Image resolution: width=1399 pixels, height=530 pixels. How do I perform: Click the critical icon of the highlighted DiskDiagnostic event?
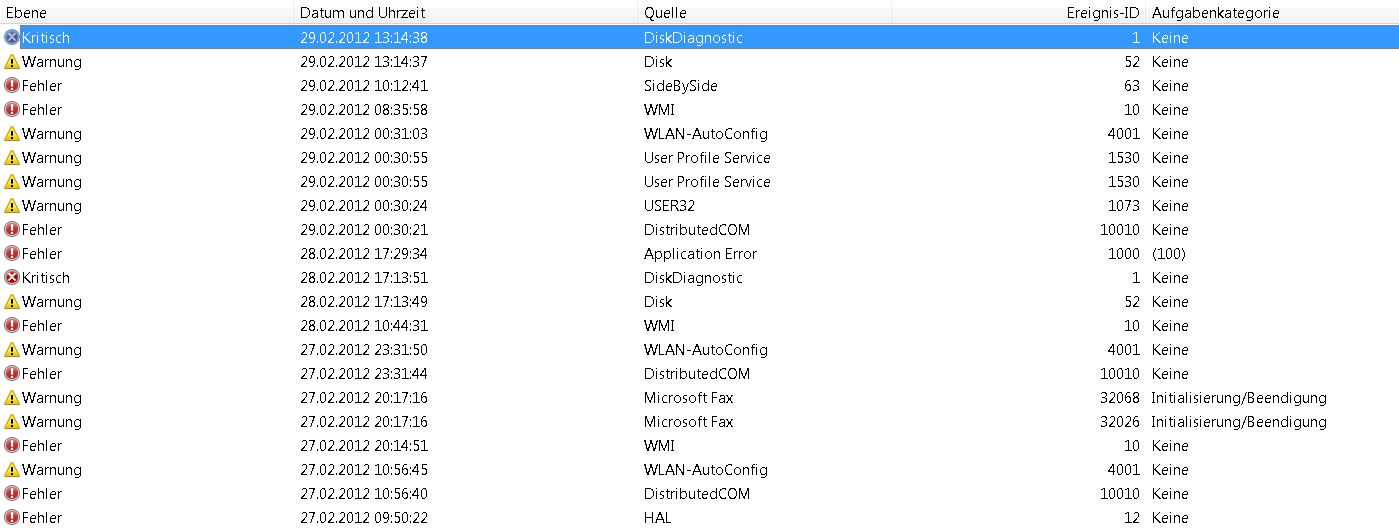point(12,38)
